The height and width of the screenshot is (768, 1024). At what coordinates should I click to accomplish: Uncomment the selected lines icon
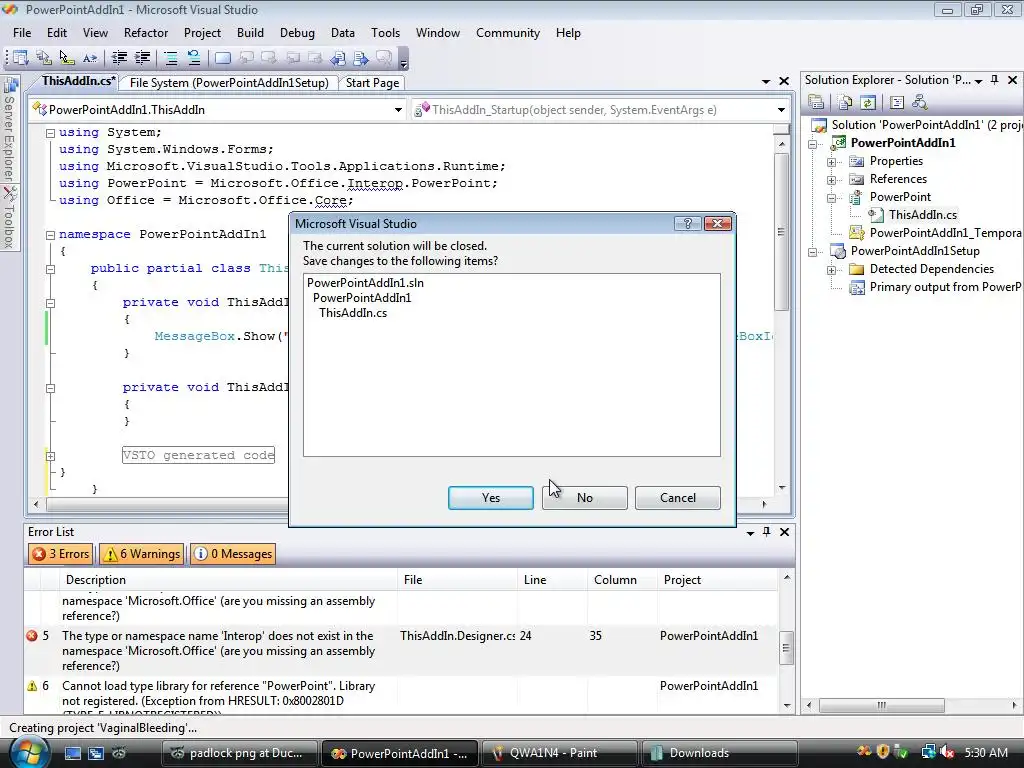(x=194, y=58)
